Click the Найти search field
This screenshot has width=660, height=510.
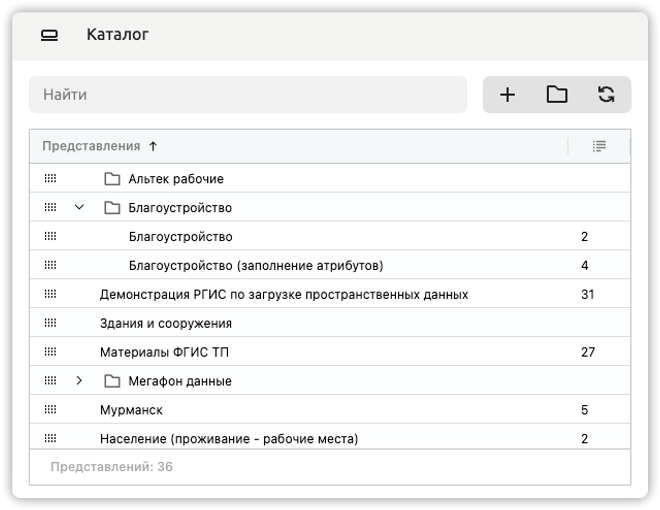[248, 95]
